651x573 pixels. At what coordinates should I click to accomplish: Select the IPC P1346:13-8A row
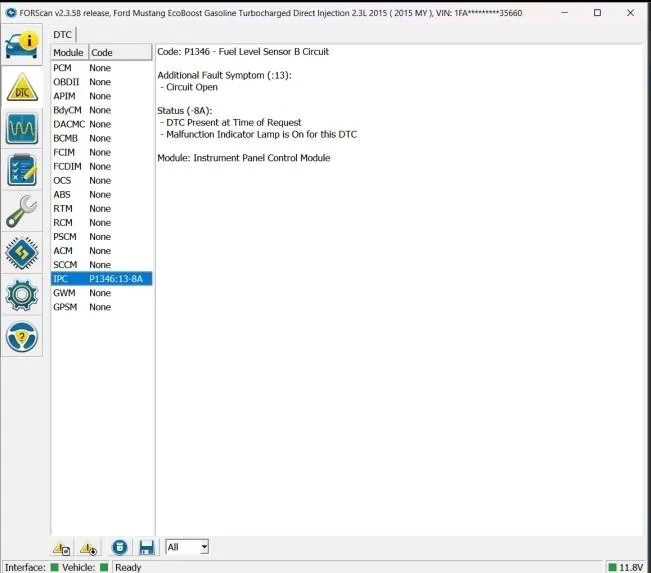101,279
